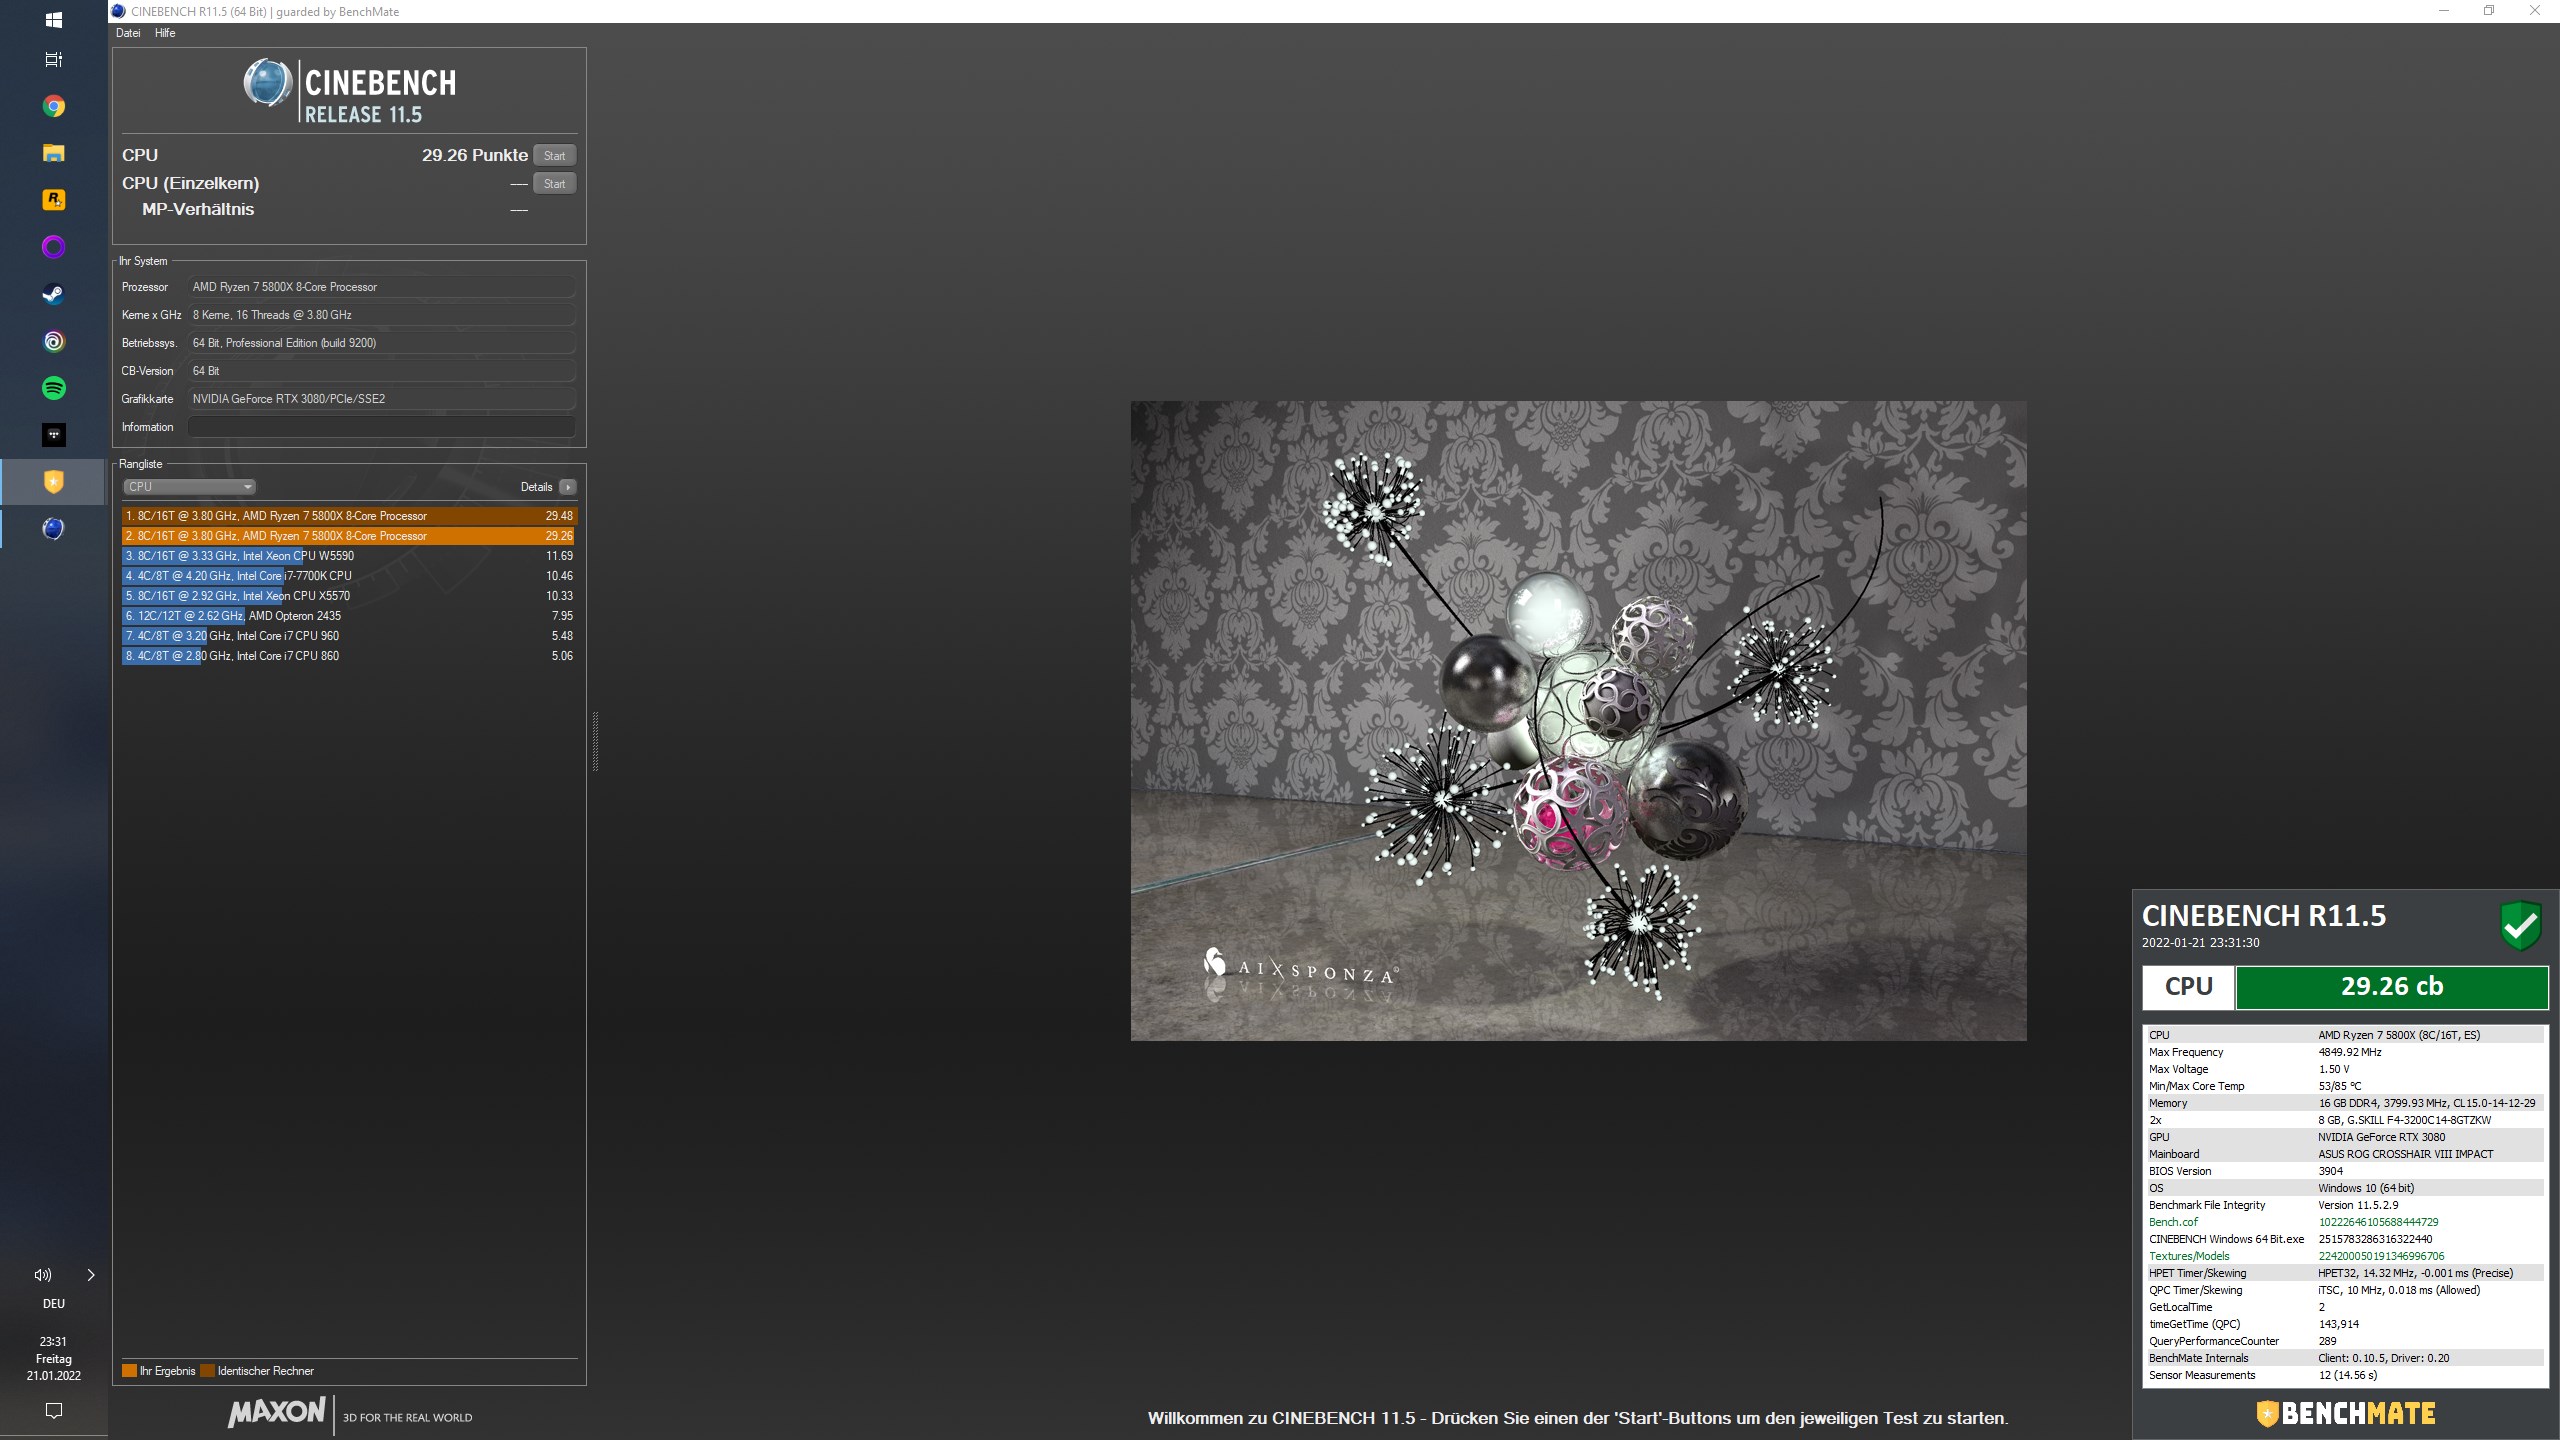Switch to BenchMate shield taskbar icon

coord(54,482)
